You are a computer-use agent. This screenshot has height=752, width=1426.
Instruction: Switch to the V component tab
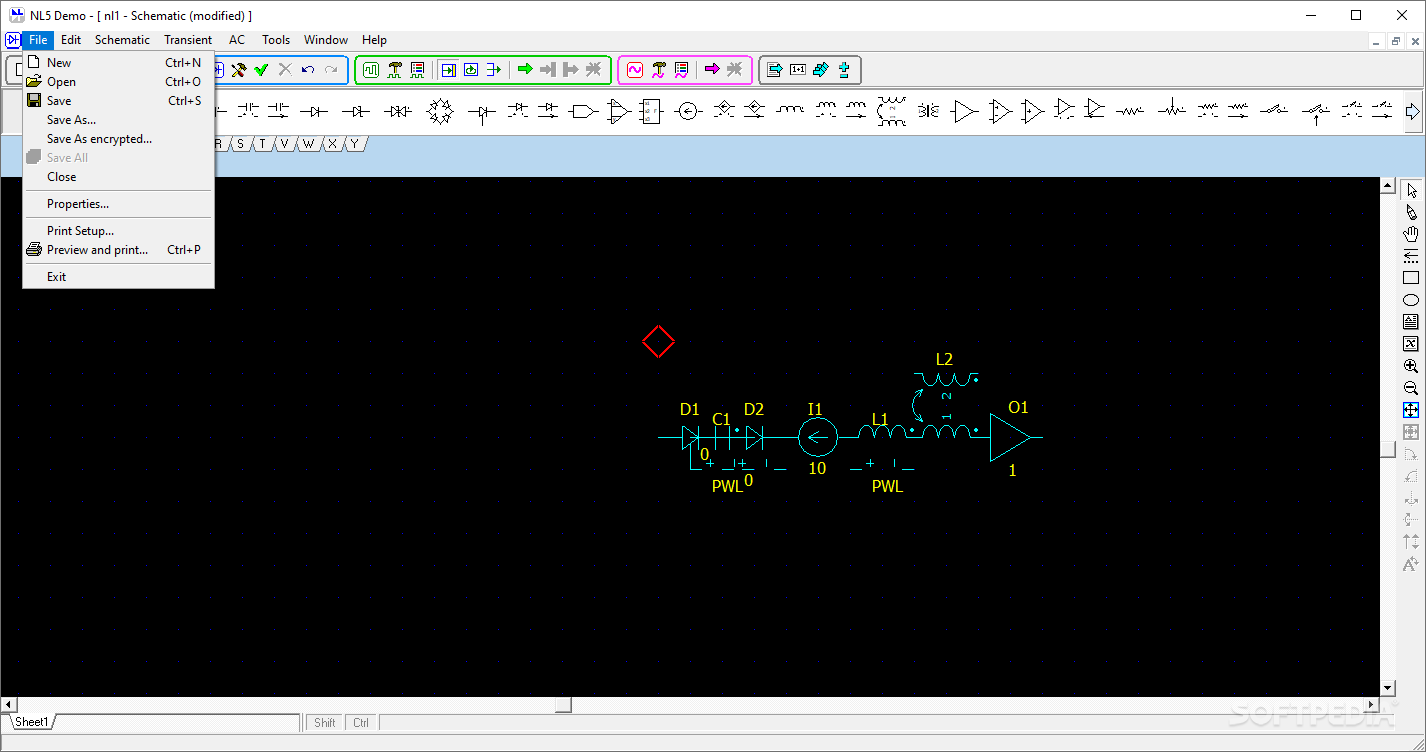[284, 144]
